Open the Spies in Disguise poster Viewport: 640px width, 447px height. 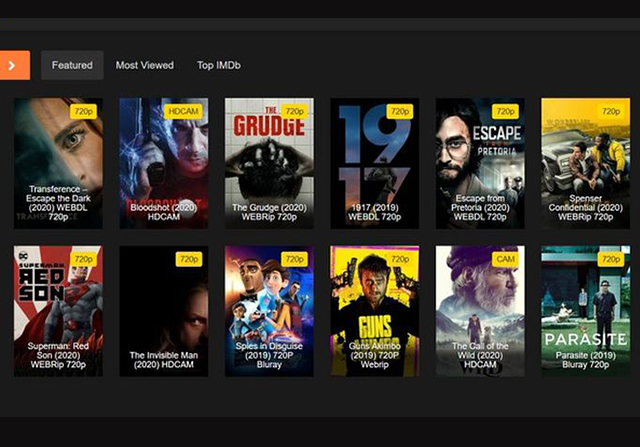click(x=269, y=311)
